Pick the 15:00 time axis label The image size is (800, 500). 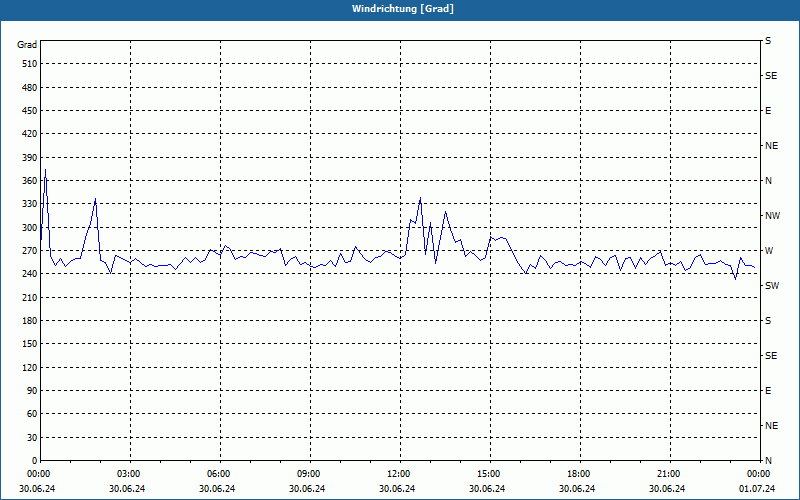(x=489, y=473)
